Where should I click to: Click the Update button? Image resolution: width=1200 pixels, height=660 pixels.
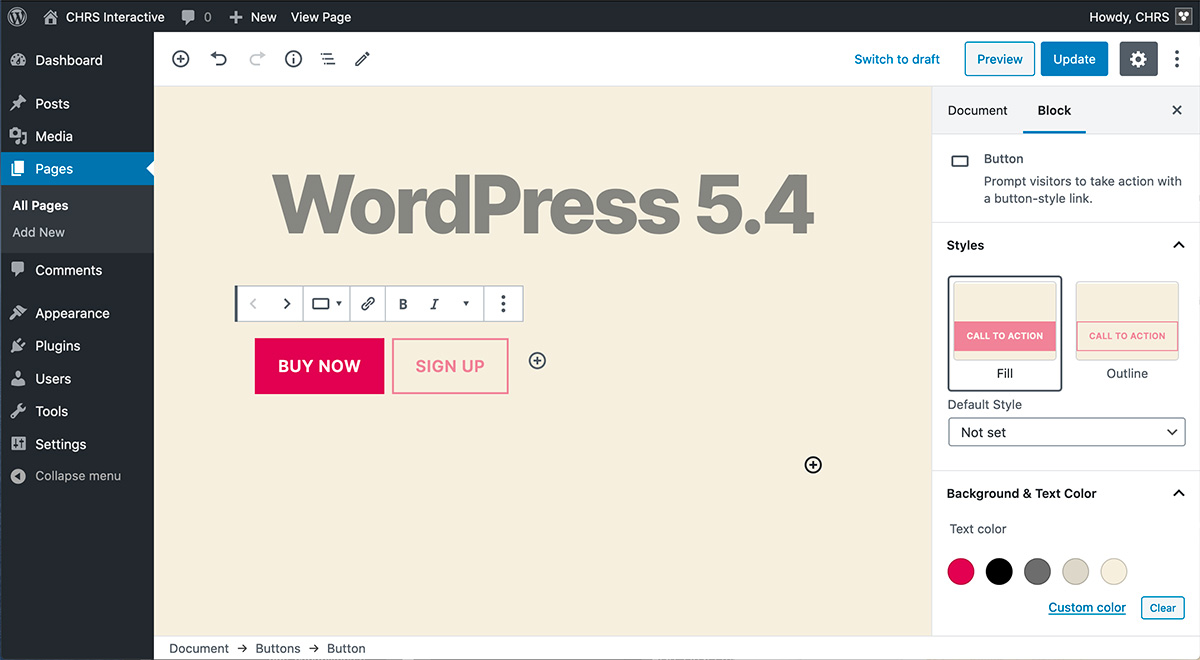1075,59
